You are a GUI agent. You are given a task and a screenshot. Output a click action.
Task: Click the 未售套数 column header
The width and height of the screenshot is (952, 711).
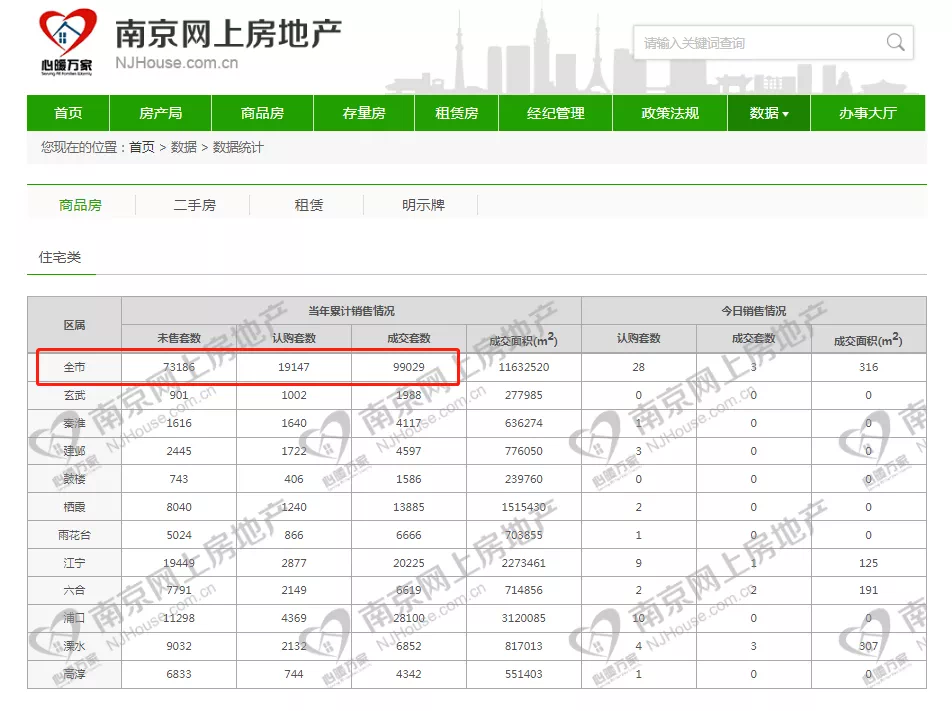pyautogui.click(x=178, y=338)
